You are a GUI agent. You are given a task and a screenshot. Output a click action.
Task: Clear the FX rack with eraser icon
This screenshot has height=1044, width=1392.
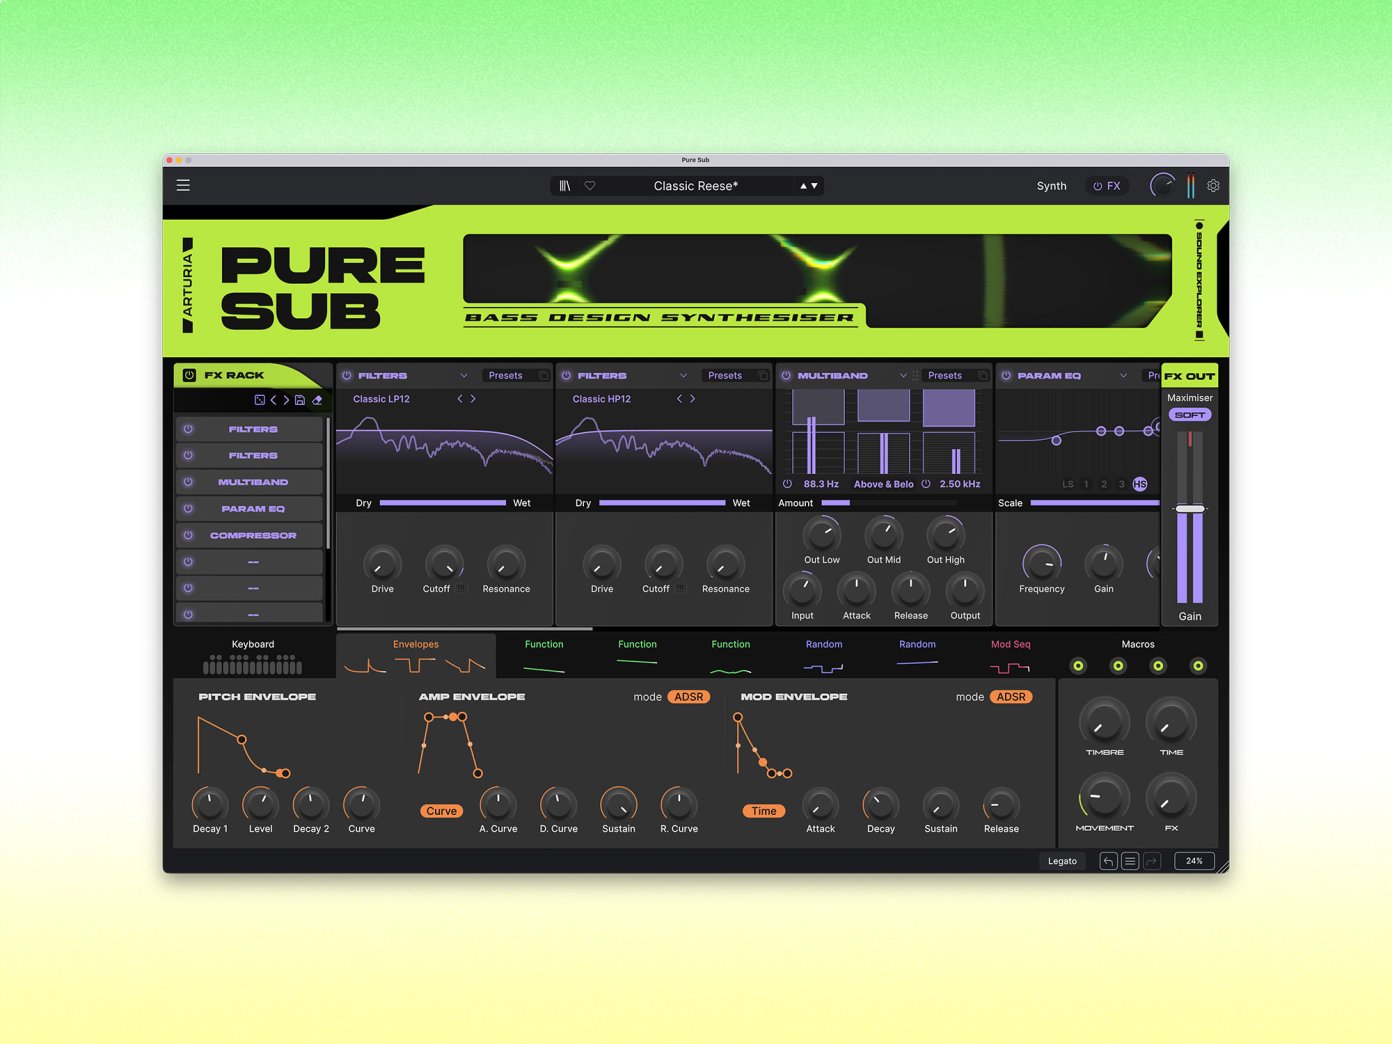(x=317, y=400)
